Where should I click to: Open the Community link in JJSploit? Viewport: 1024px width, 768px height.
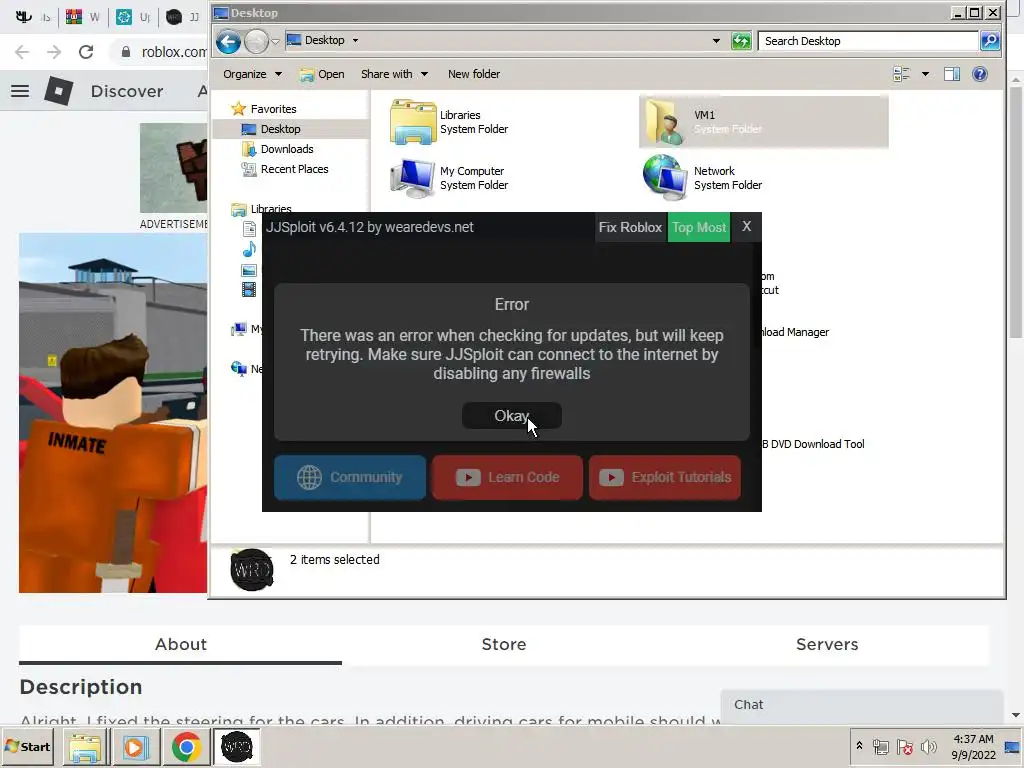(x=350, y=477)
